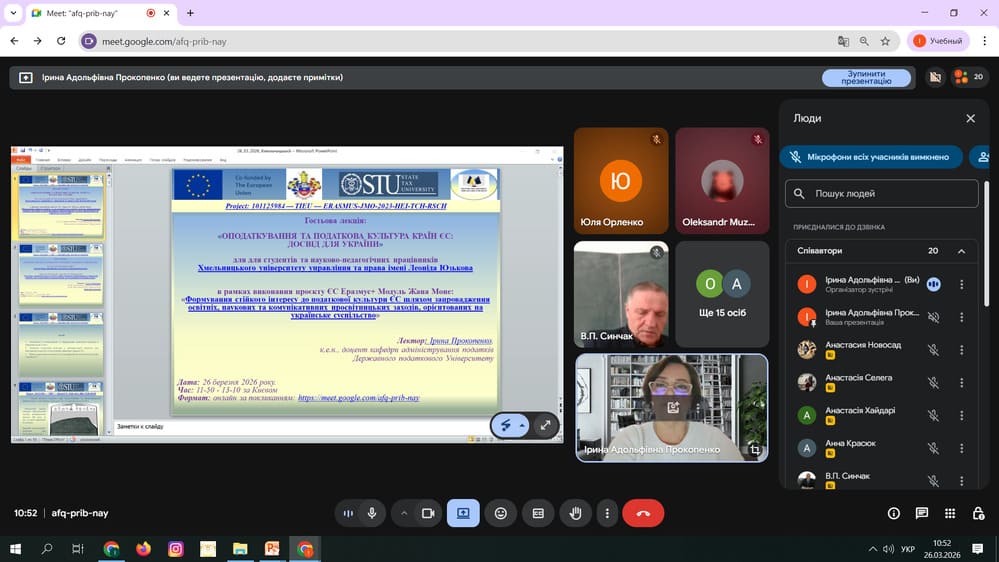The image size is (999, 562).
Task: Click Зупинити презентацію button
Action: tap(866, 77)
